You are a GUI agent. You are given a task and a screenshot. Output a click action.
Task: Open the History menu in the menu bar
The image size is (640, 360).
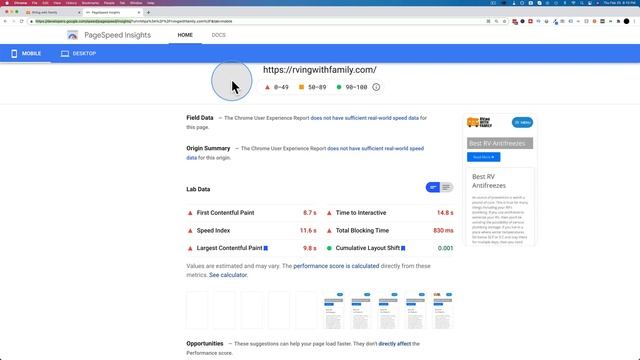coord(71,3)
